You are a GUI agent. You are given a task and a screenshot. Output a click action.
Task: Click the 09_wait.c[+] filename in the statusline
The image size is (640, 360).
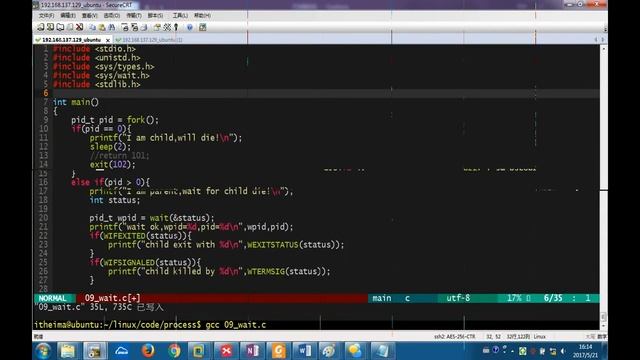(113, 298)
